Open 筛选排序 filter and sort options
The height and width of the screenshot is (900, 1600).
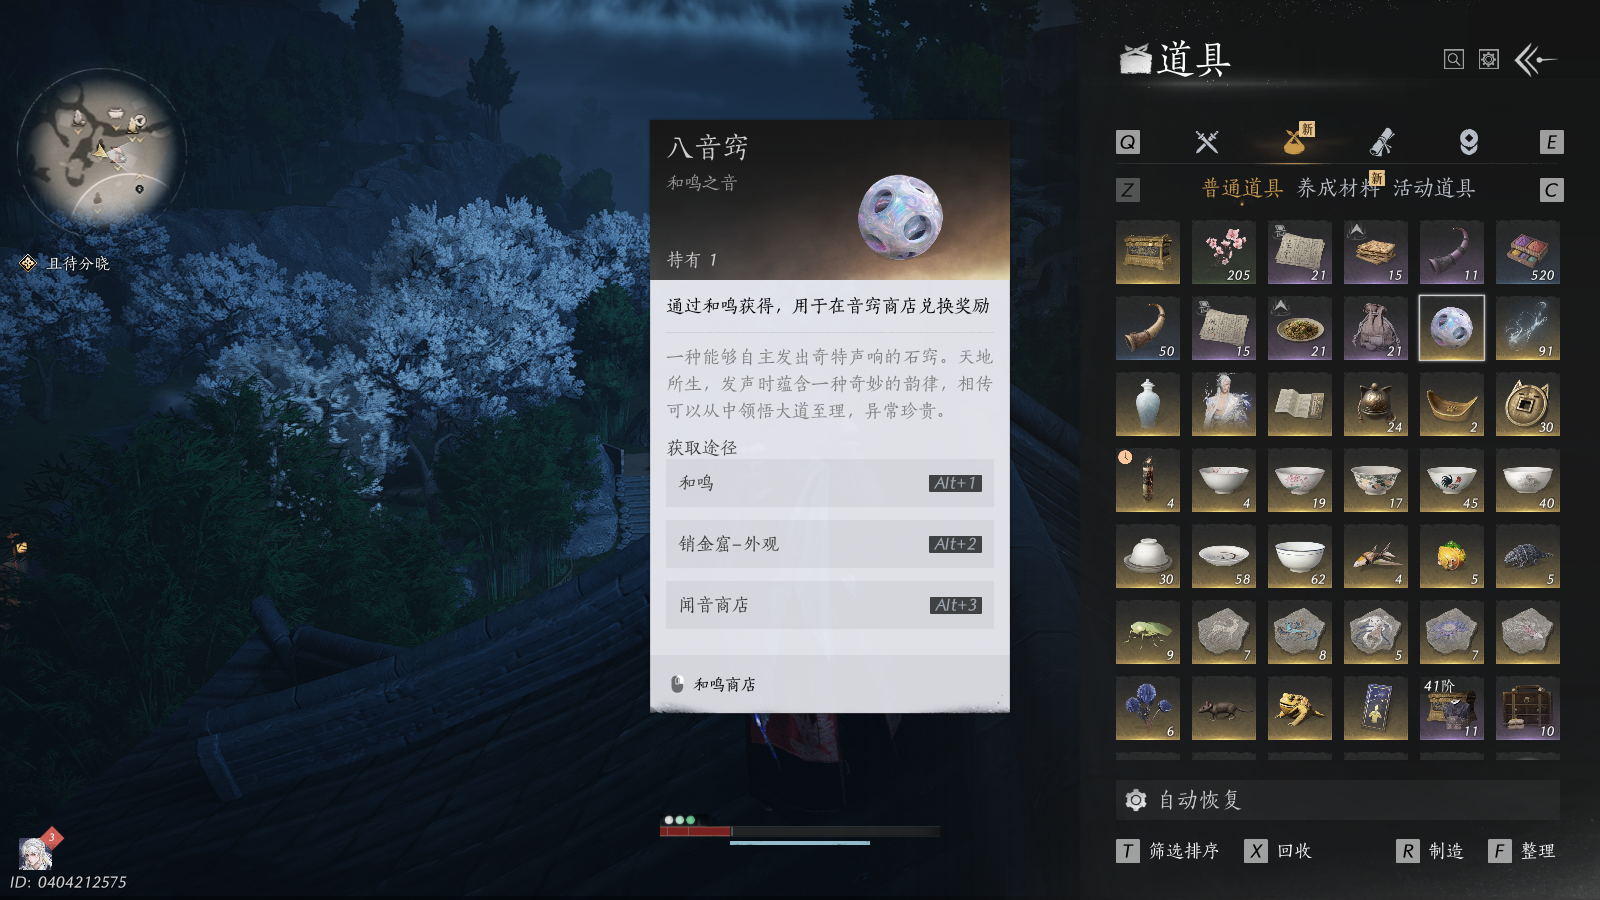(x=1168, y=851)
